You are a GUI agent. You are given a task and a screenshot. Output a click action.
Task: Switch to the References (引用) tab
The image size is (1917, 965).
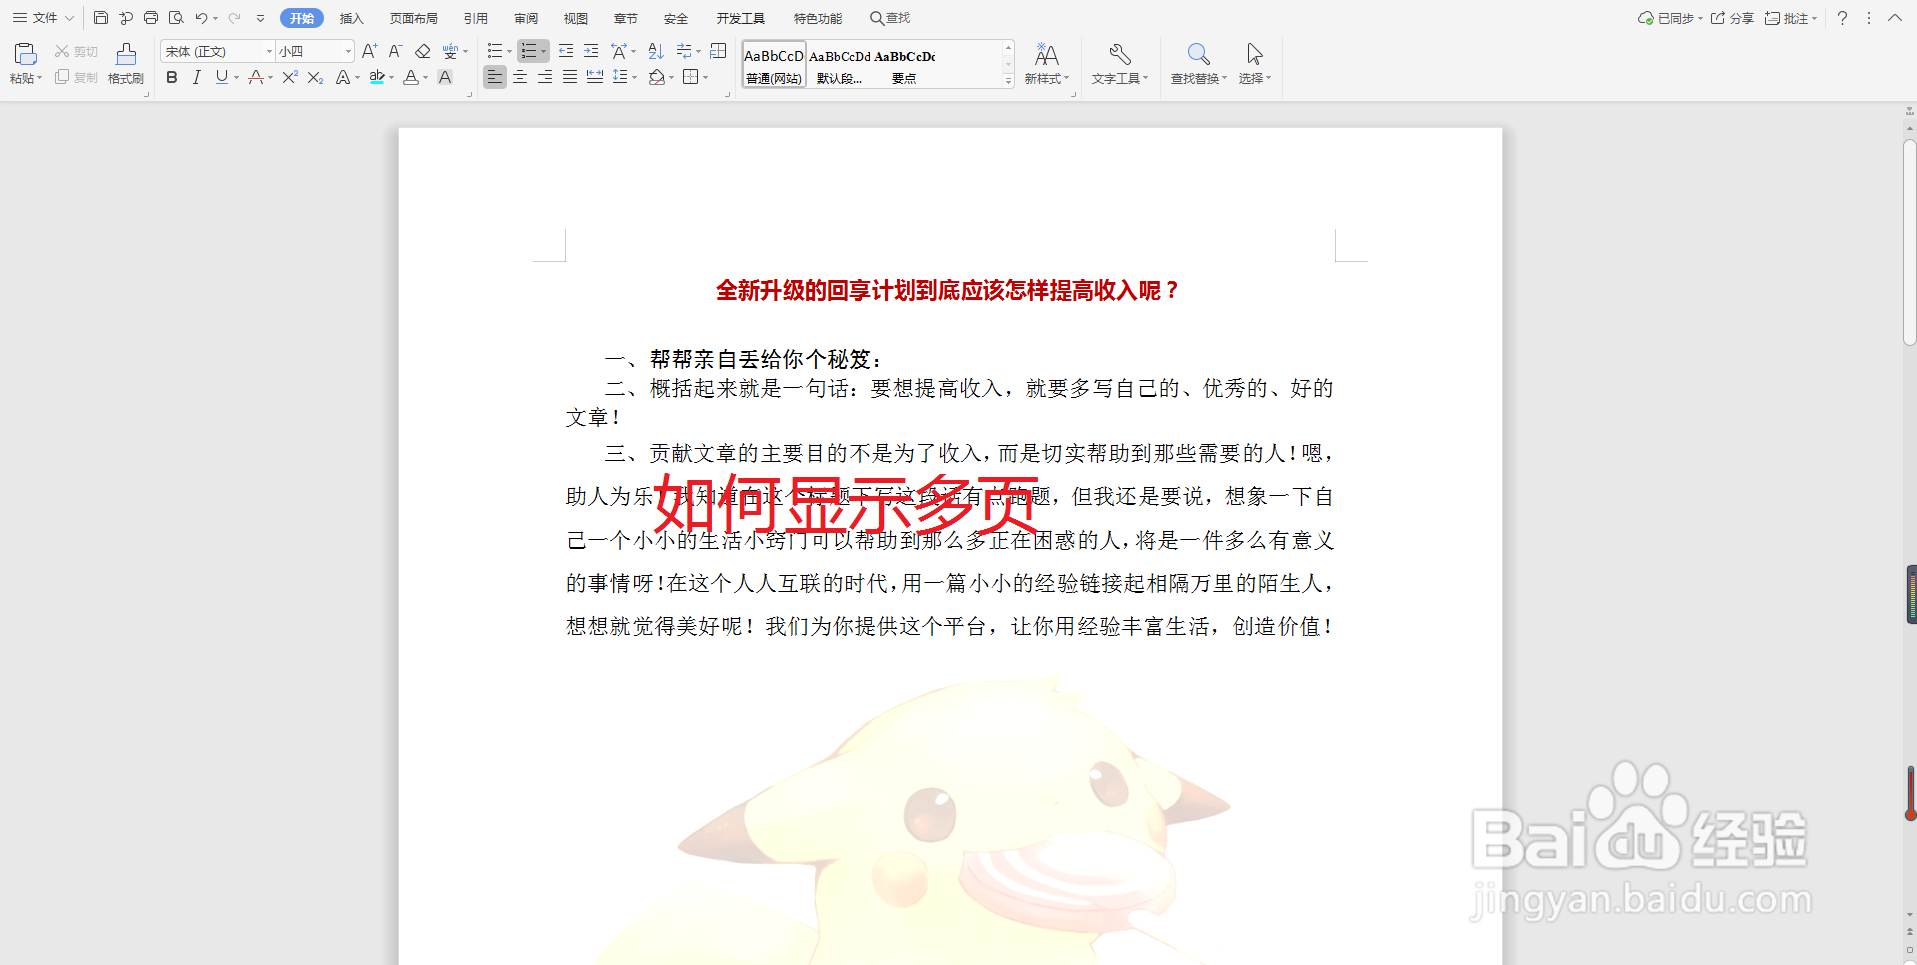coord(476,18)
